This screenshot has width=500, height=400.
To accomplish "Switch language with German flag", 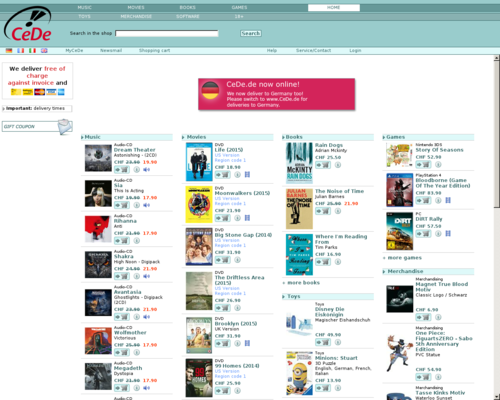I will click(x=9, y=50).
